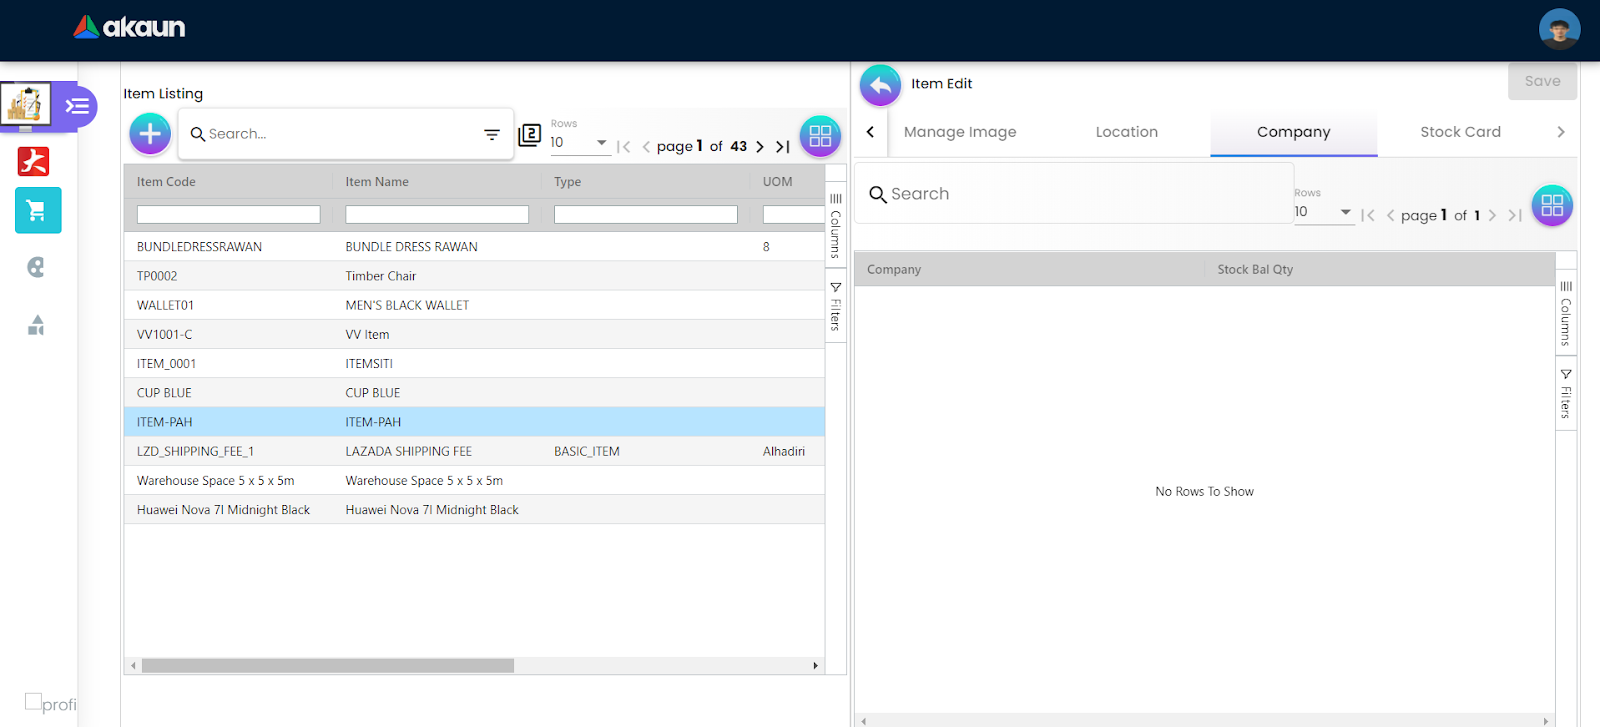
Task: Click the grid view icon in Item Listing
Action: (x=820, y=136)
